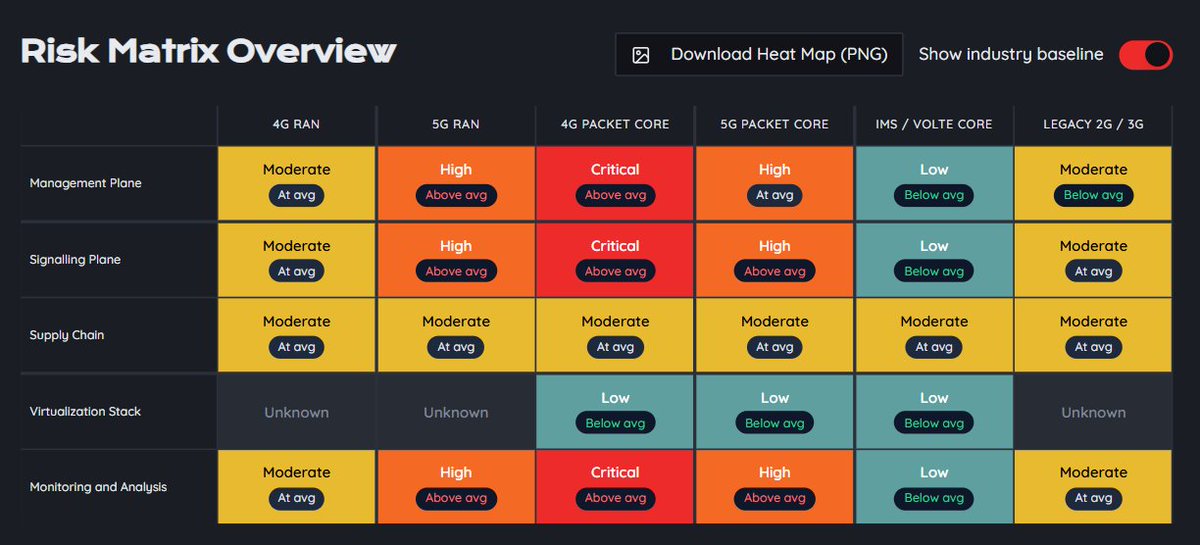Image resolution: width=1200 pixels, height=545 pixels.
Task: Click the image icon in the download button
Action: click(x=641, y=55)
